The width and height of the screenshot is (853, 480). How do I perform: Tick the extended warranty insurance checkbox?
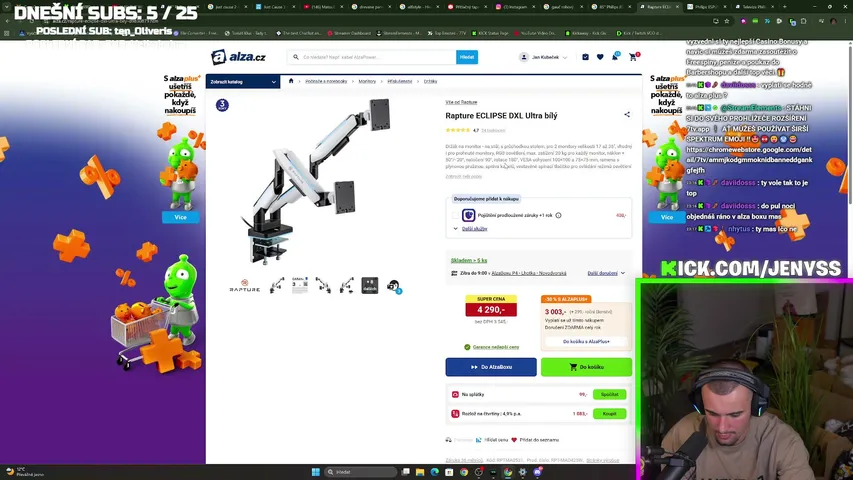click(455, 215)
